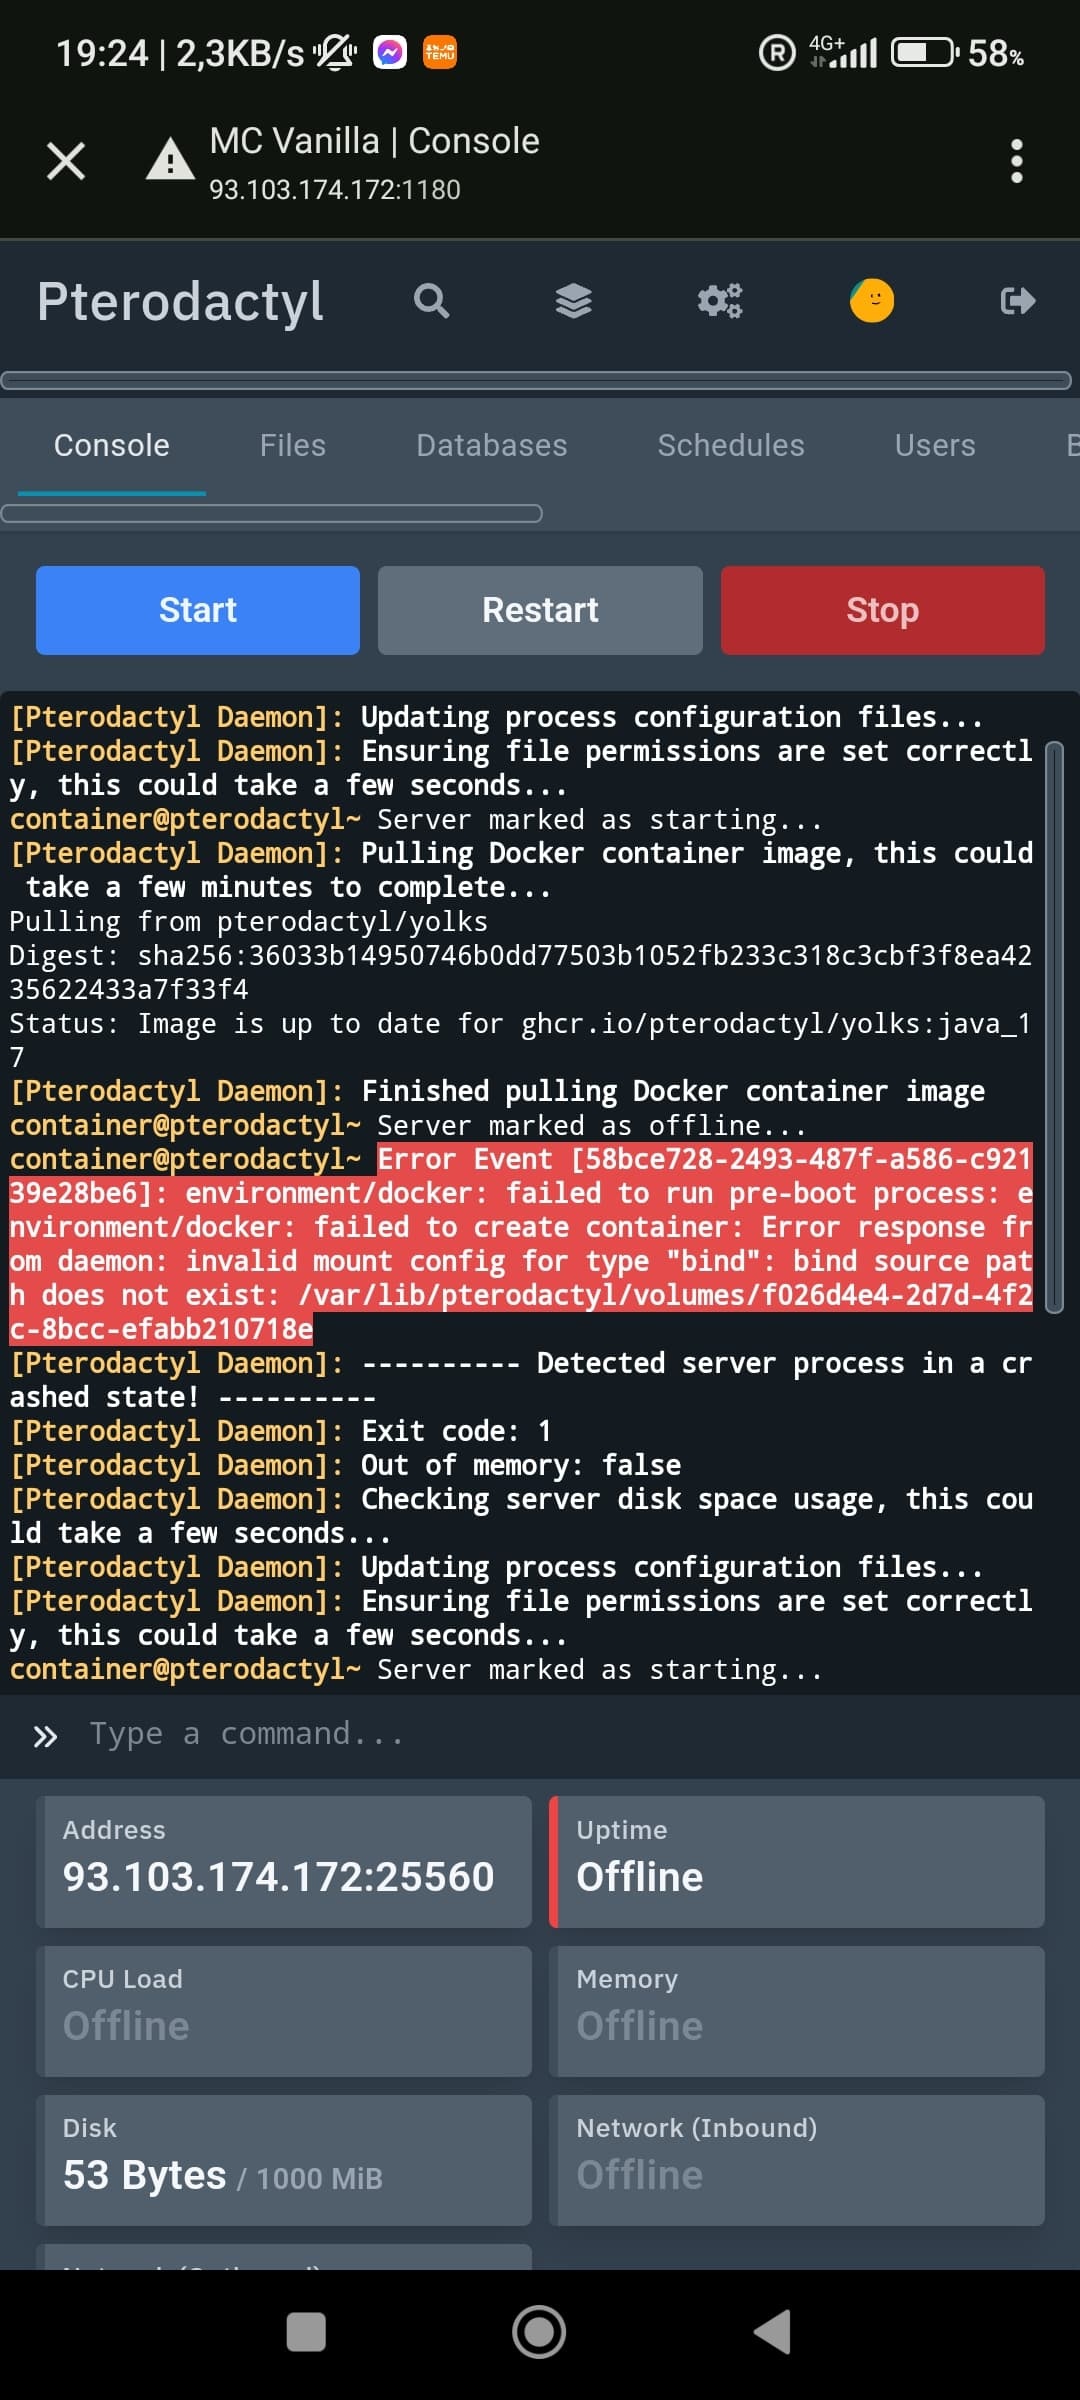Open the browser three-dot overflow menu

[x=1017, y=161]
